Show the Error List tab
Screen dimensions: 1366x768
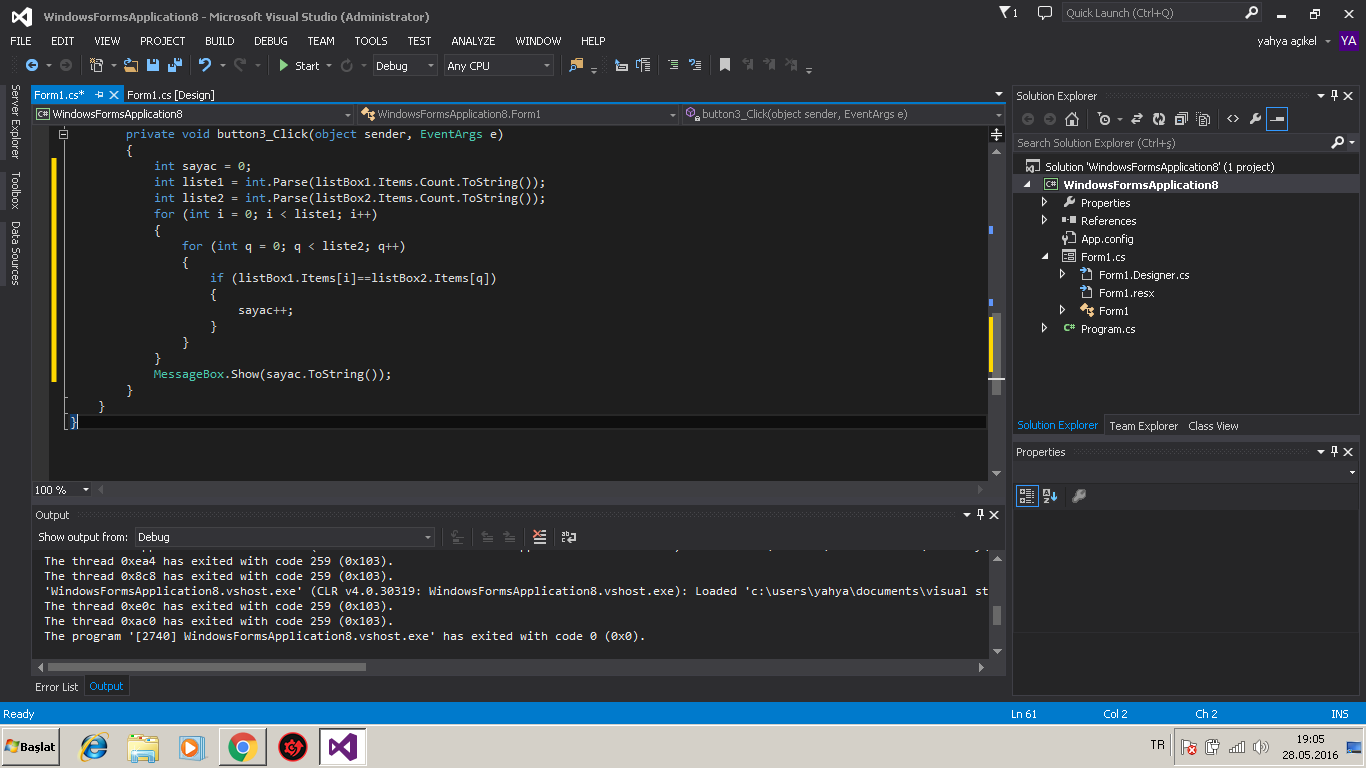pos(56,687)
